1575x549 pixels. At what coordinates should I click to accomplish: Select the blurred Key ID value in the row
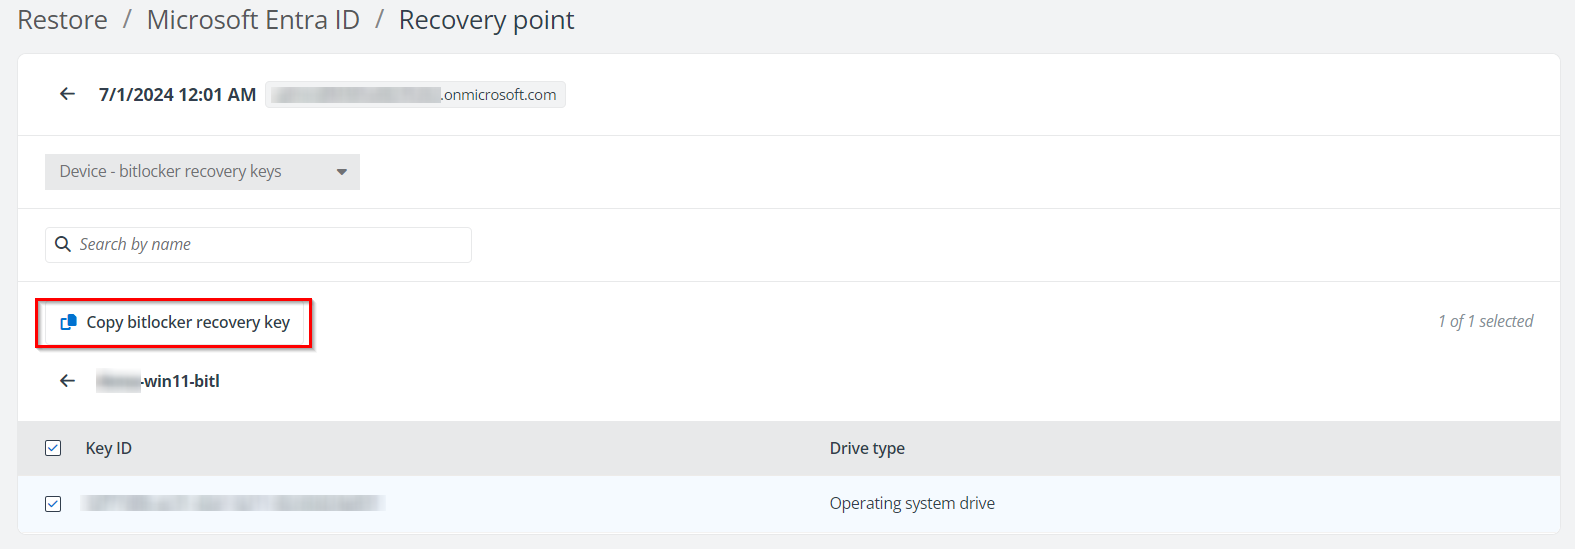point(233,503)
